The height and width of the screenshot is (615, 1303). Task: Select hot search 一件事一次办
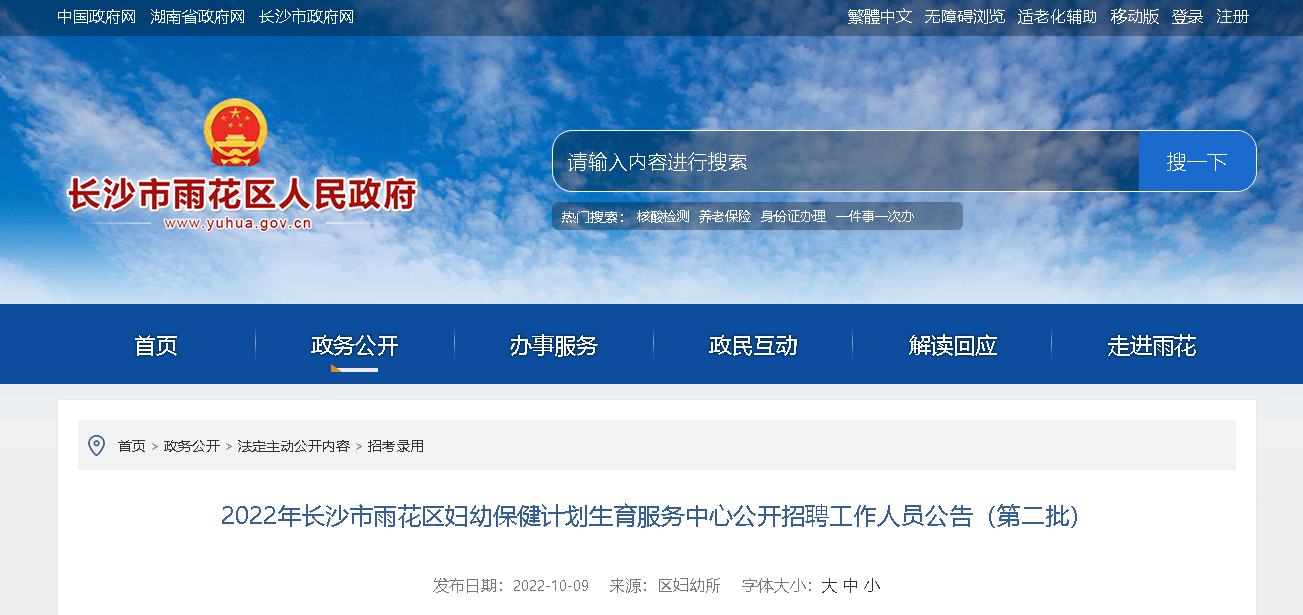click(x=874, y=217)
